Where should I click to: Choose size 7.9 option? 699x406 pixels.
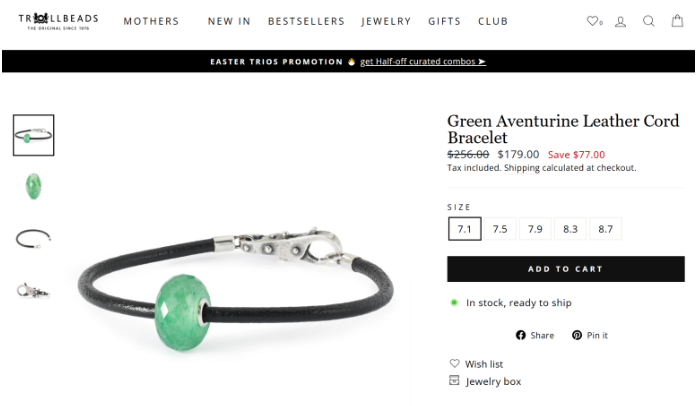point(535,229)
